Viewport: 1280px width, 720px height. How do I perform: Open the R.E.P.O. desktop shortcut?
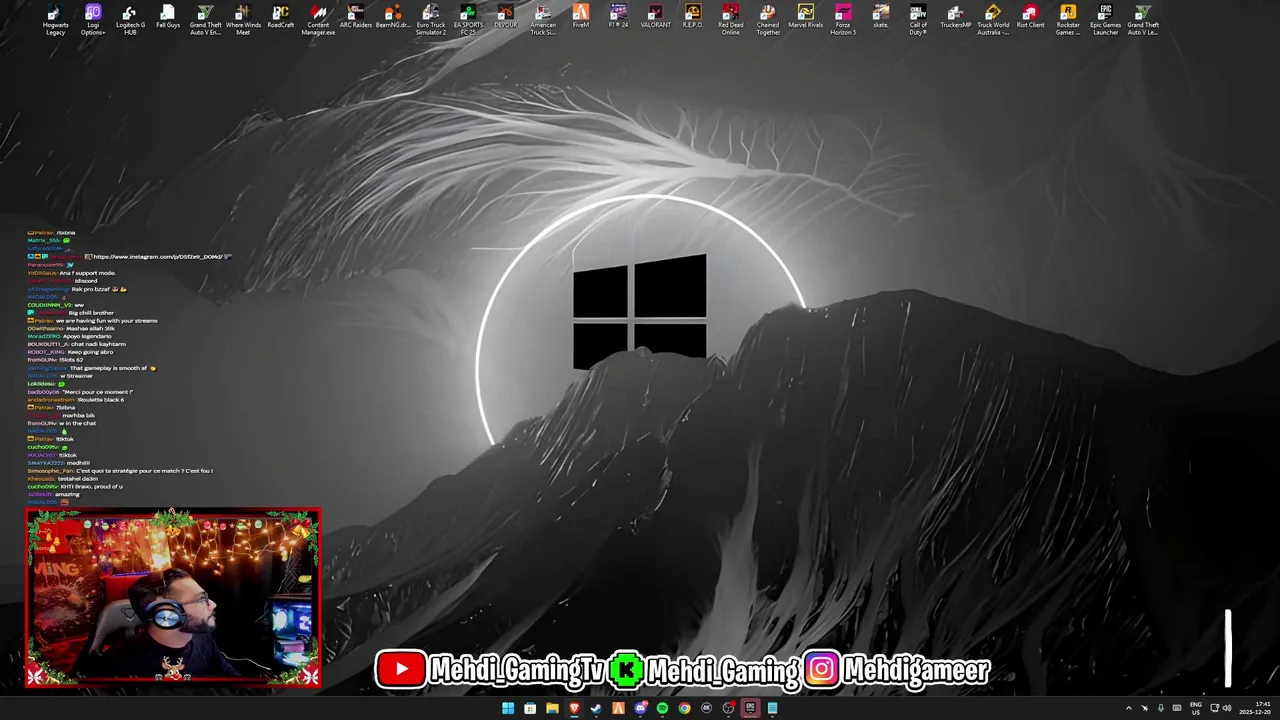coord(693,17)
